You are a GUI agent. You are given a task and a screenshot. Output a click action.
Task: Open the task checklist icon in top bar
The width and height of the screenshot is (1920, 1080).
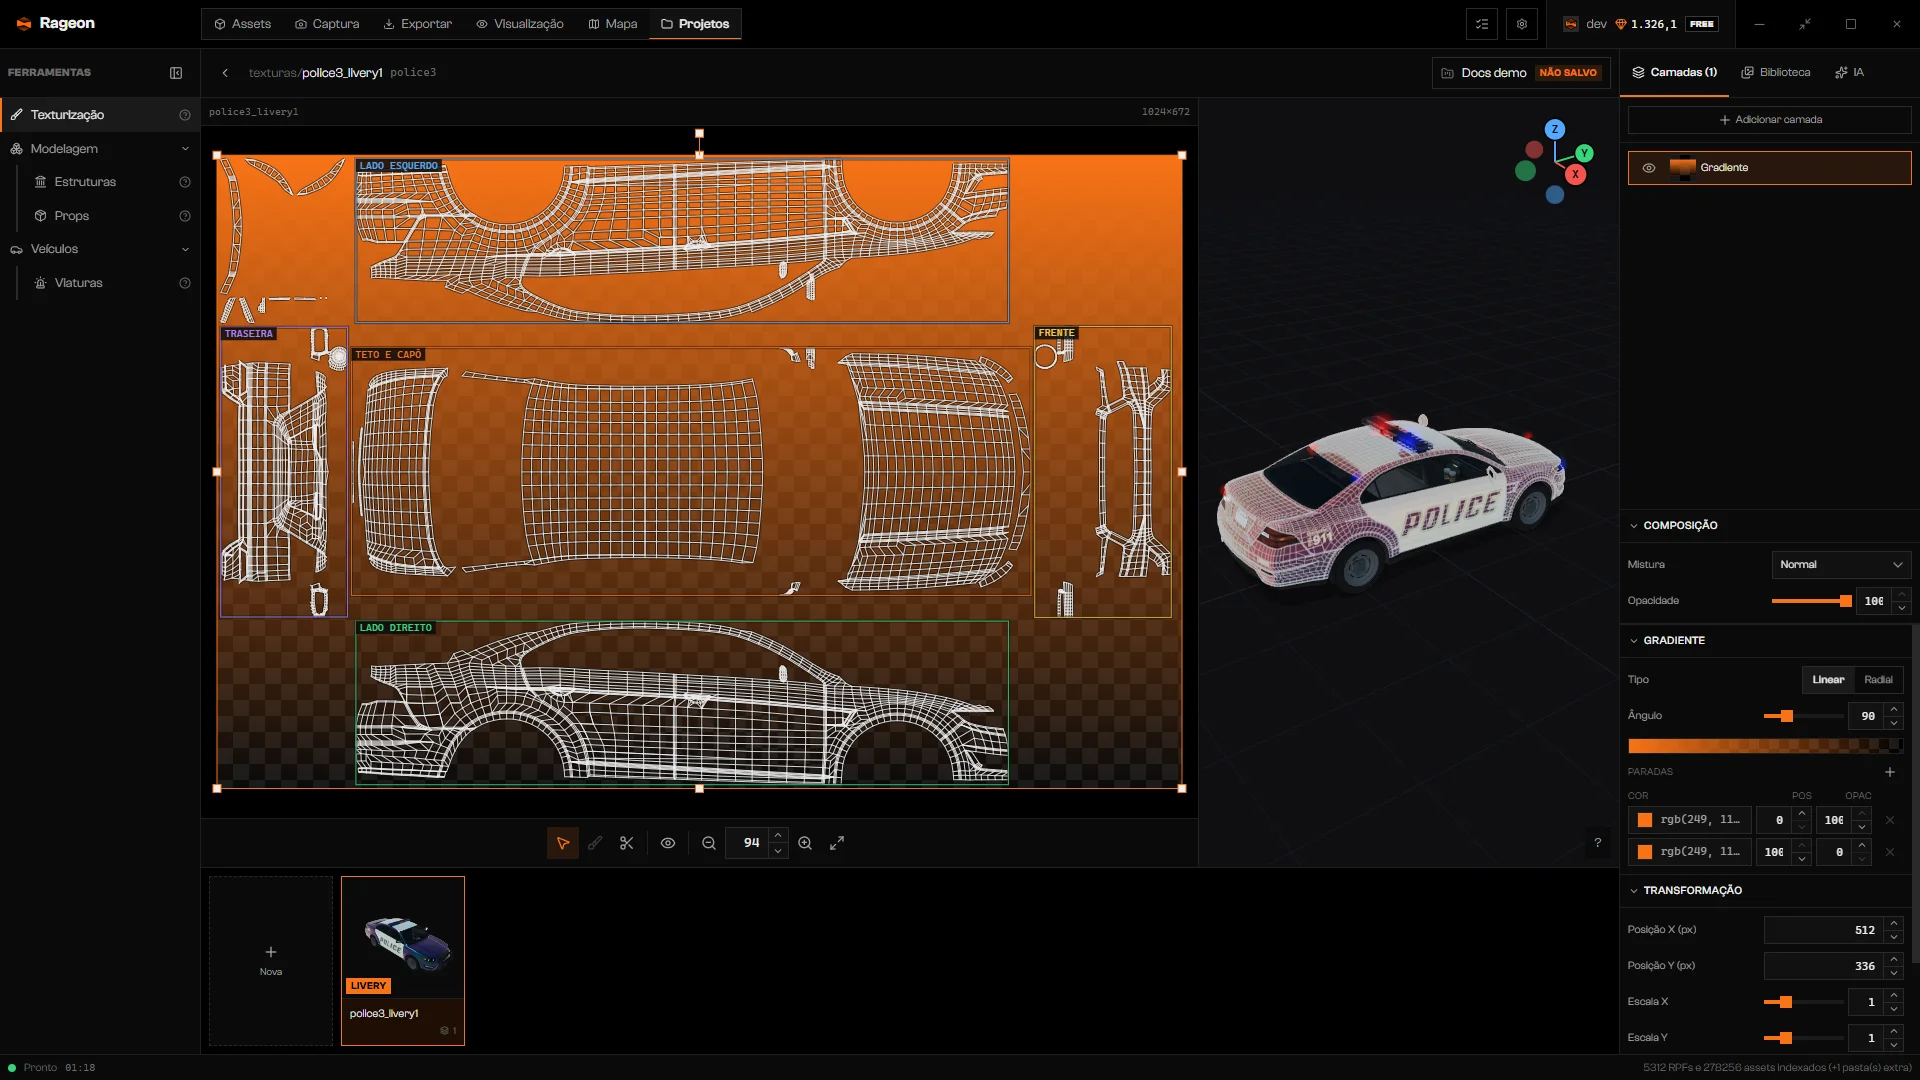click(x=1482, y=24)
